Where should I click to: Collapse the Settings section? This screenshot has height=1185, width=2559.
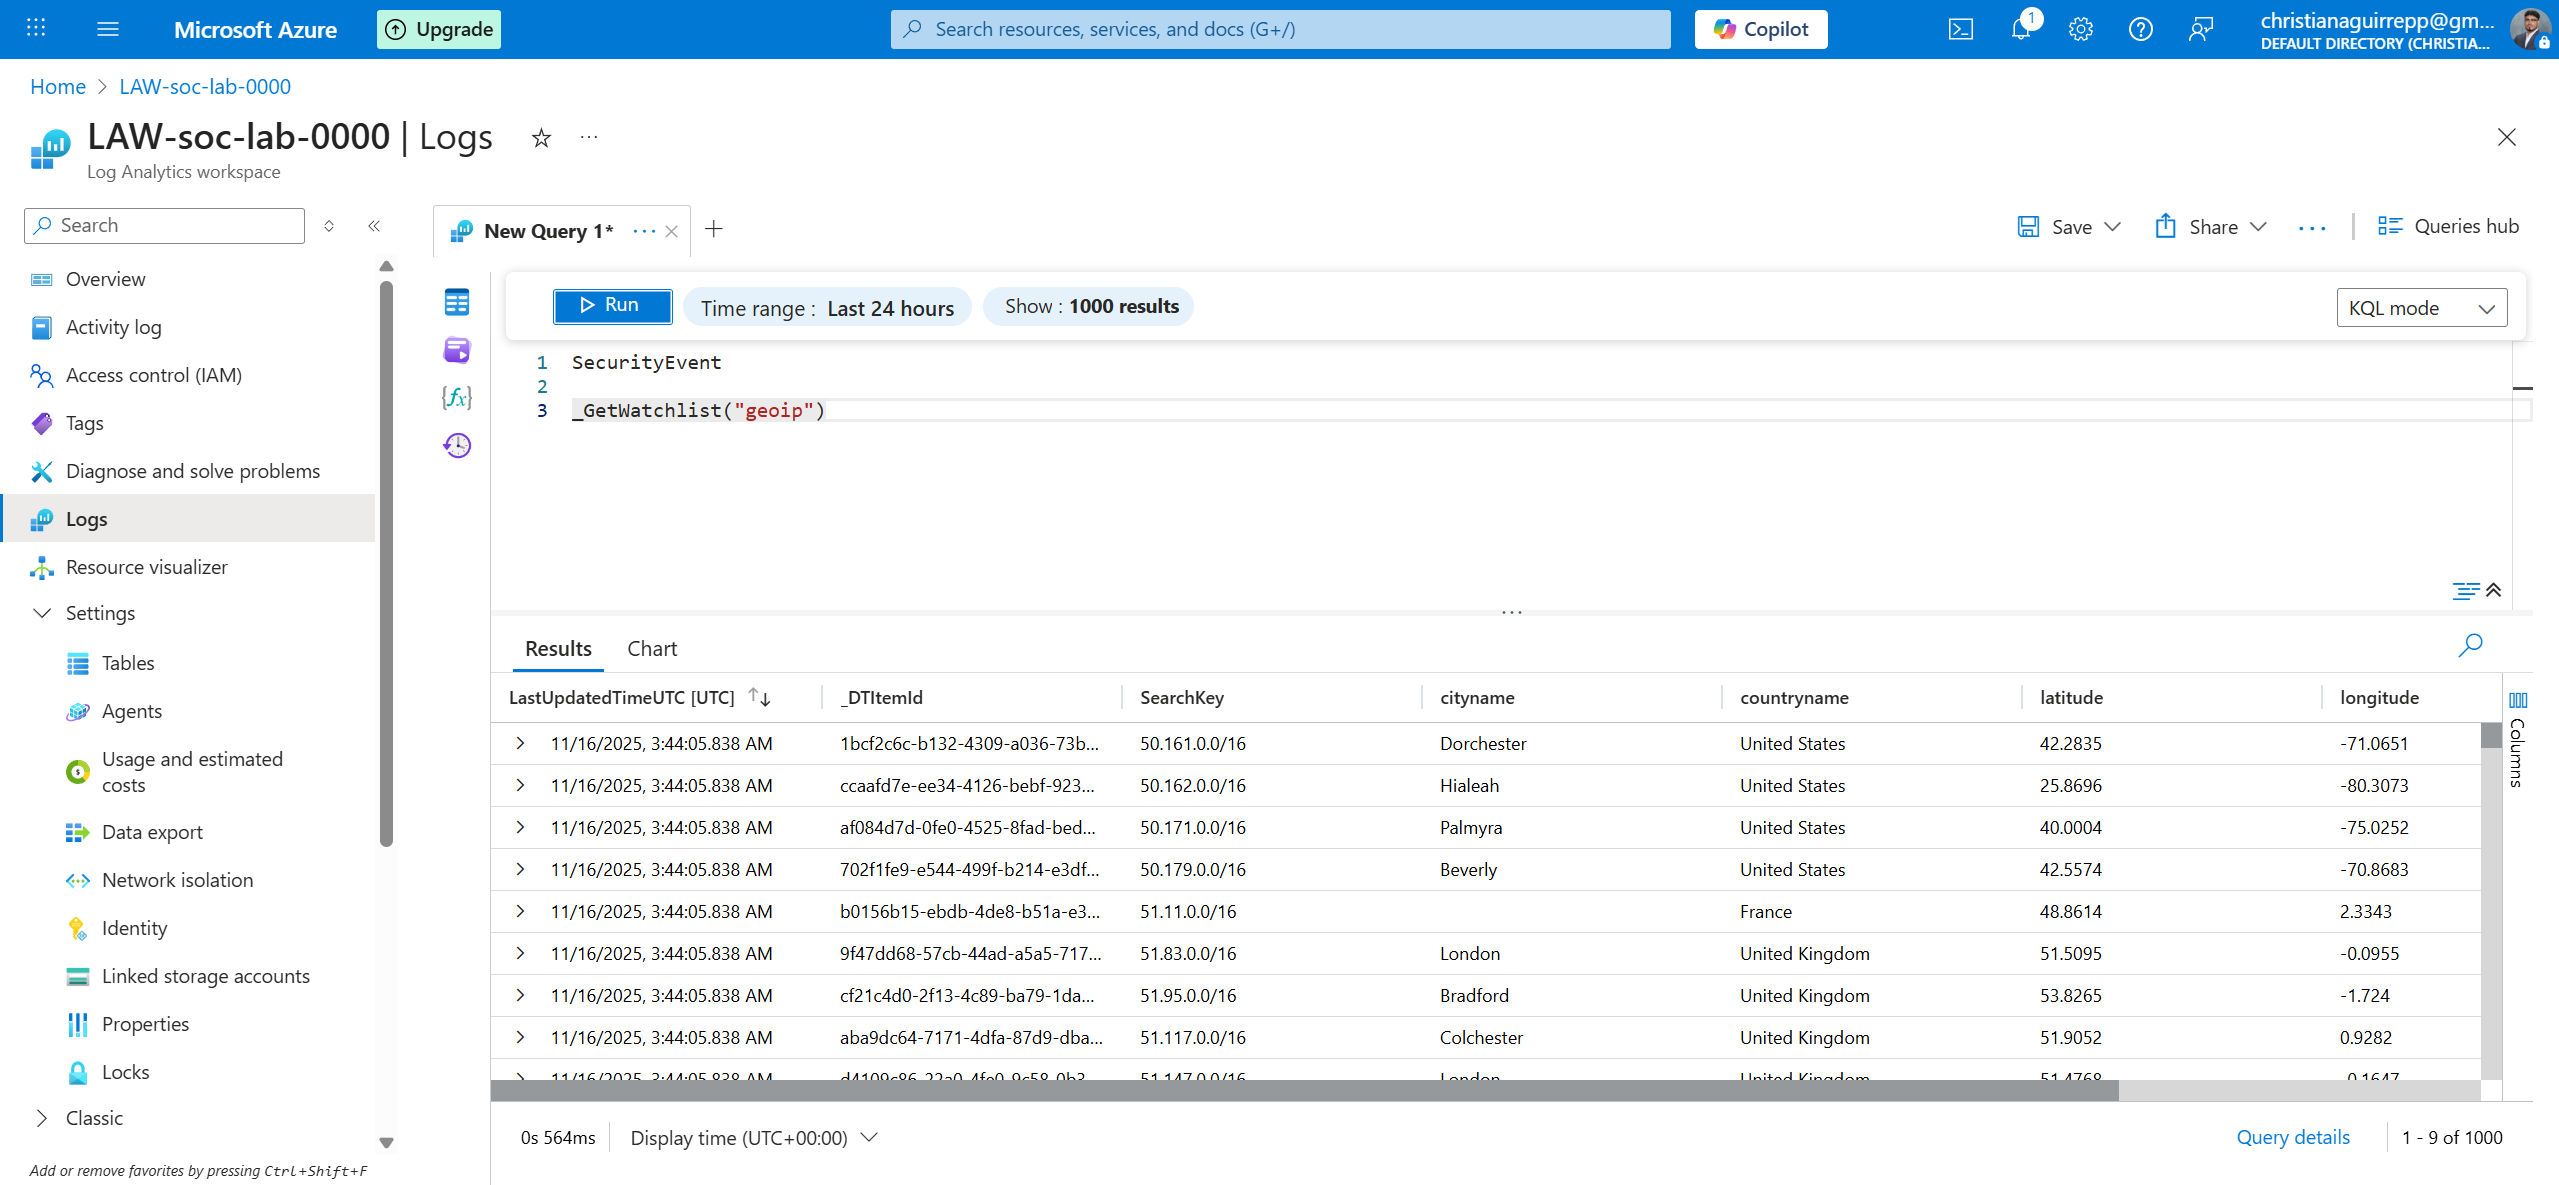pyautogui.click(x=41, y=613)
